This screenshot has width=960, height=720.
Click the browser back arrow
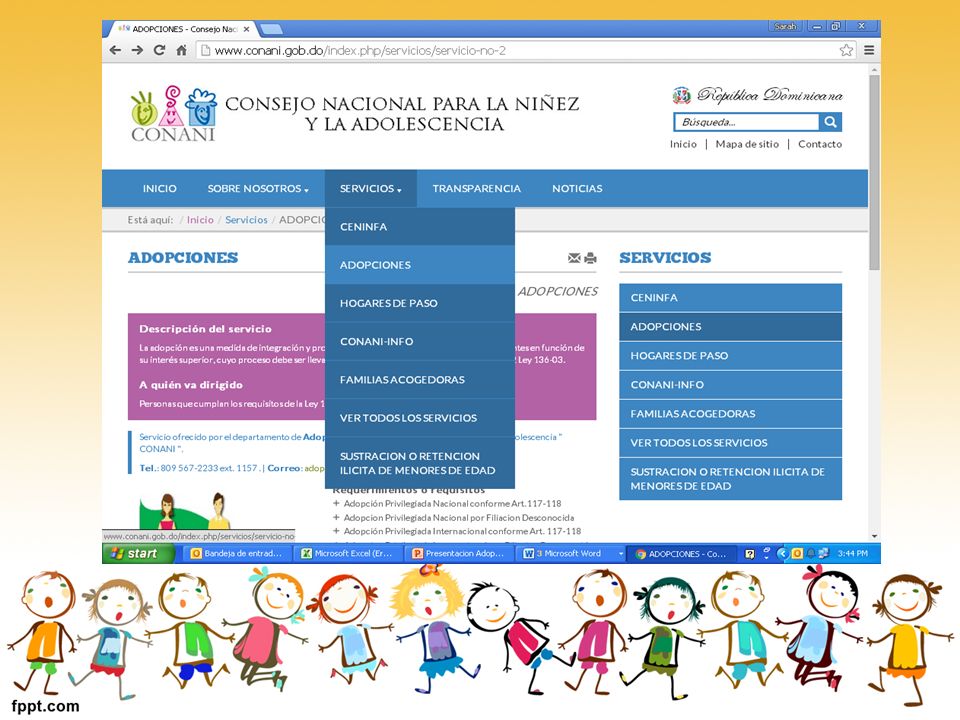point(115,50)
